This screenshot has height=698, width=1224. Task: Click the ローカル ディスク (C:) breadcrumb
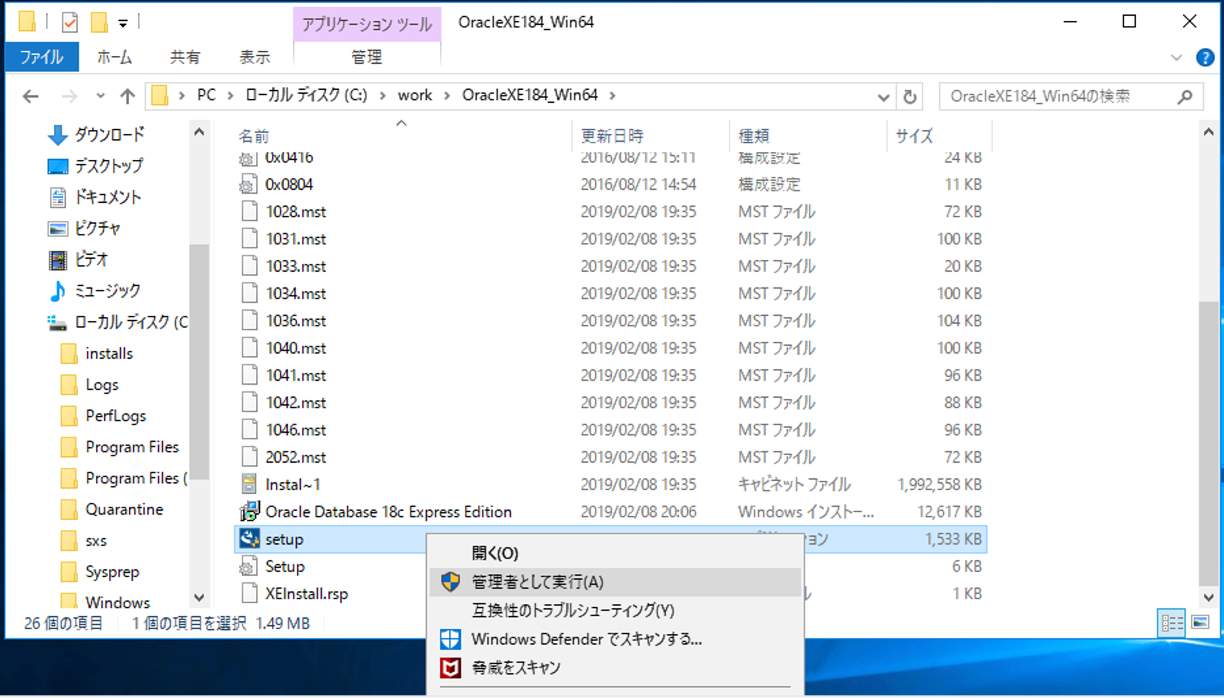click(x=307, y=95)
